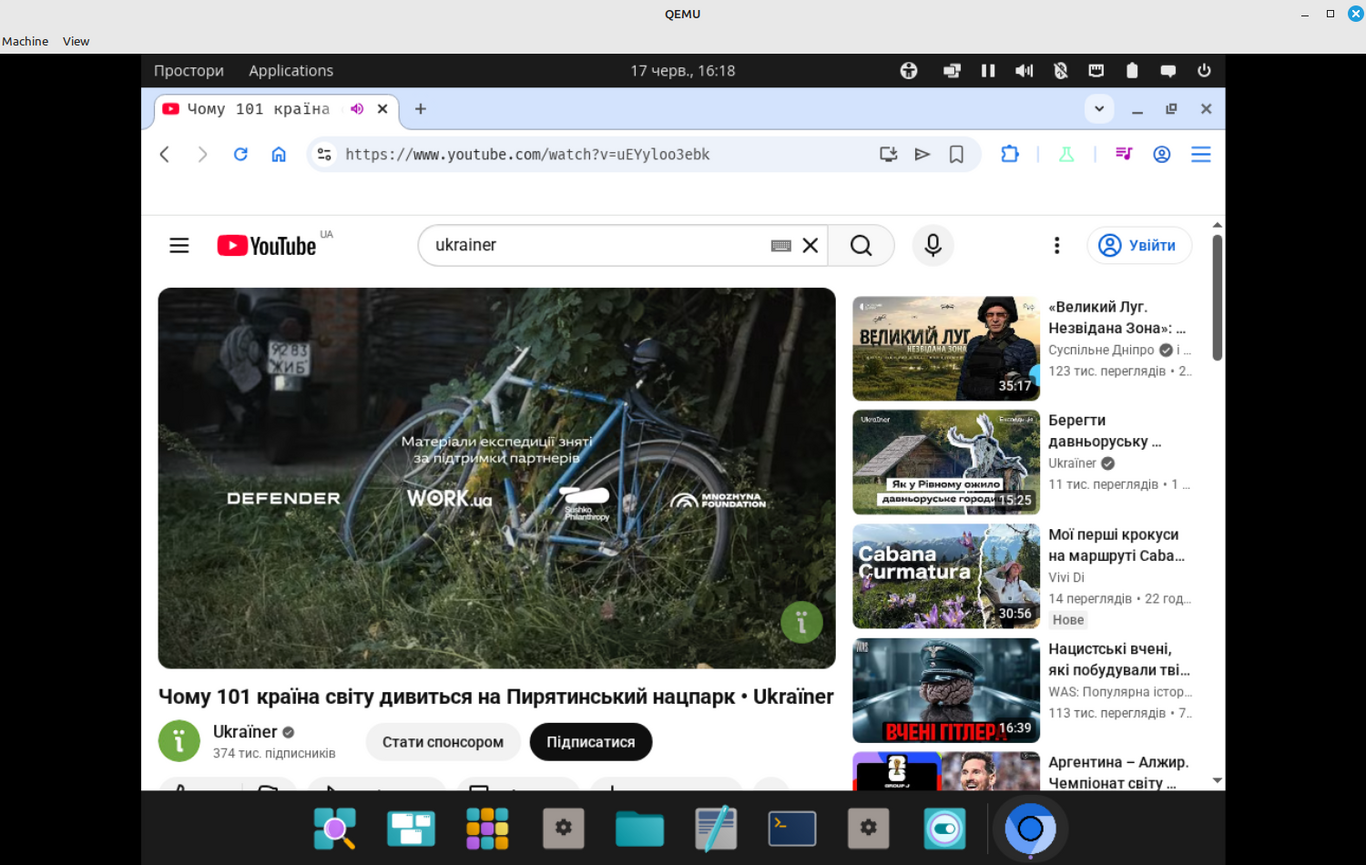Open the browser home page
The height and width of the screenshot is (865, 1366).
(279, 154)
